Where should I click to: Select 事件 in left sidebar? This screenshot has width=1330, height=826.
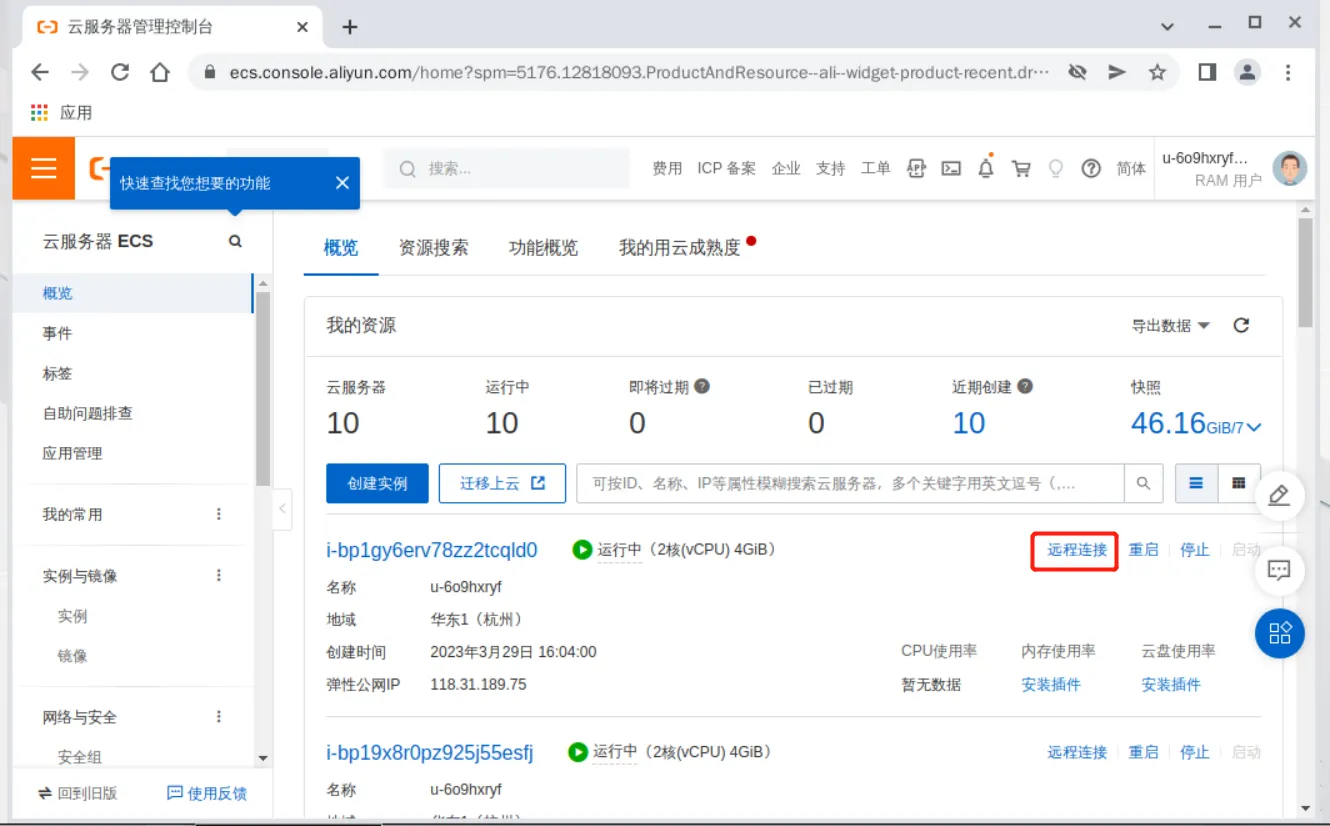(57, 333)
